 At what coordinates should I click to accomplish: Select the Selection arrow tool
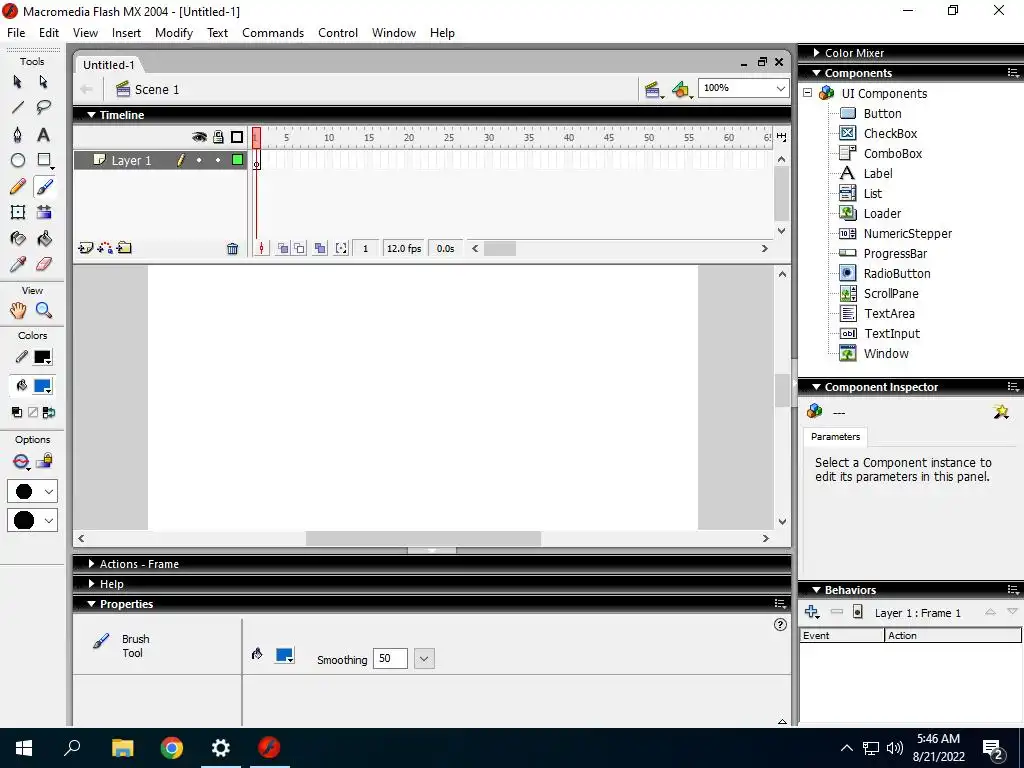(18, 82)
